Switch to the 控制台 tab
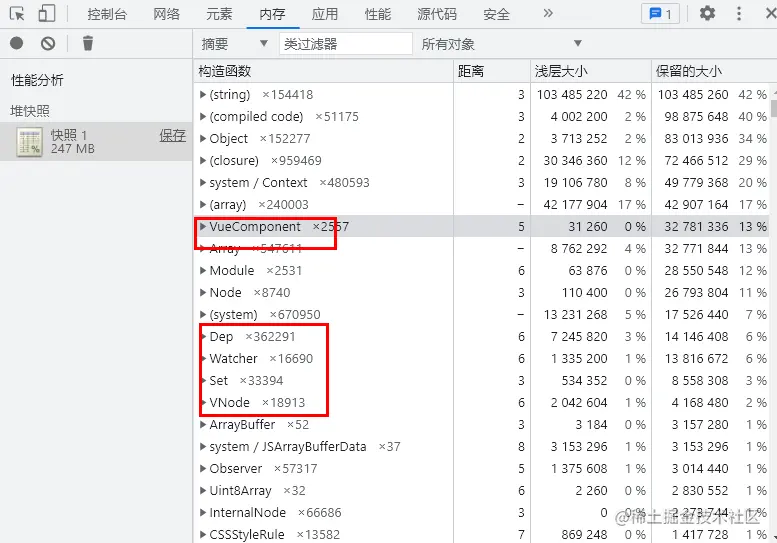This screenshot has height=543, width=777. (x=107, y=14)
